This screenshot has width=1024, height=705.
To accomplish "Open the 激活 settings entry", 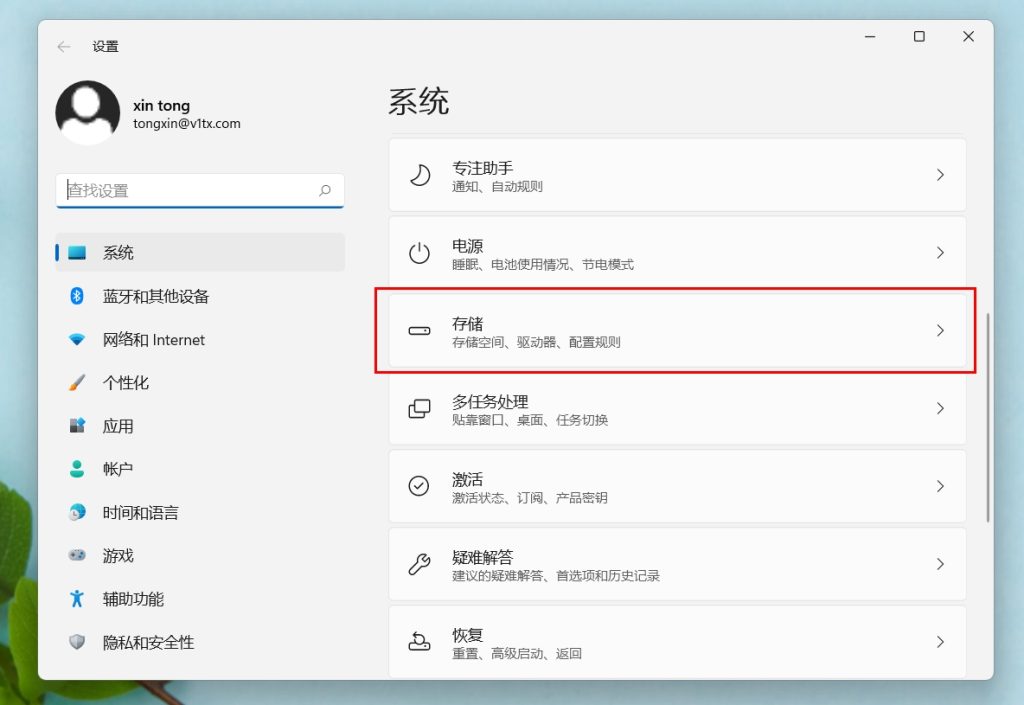I will (x=677, y=486).
